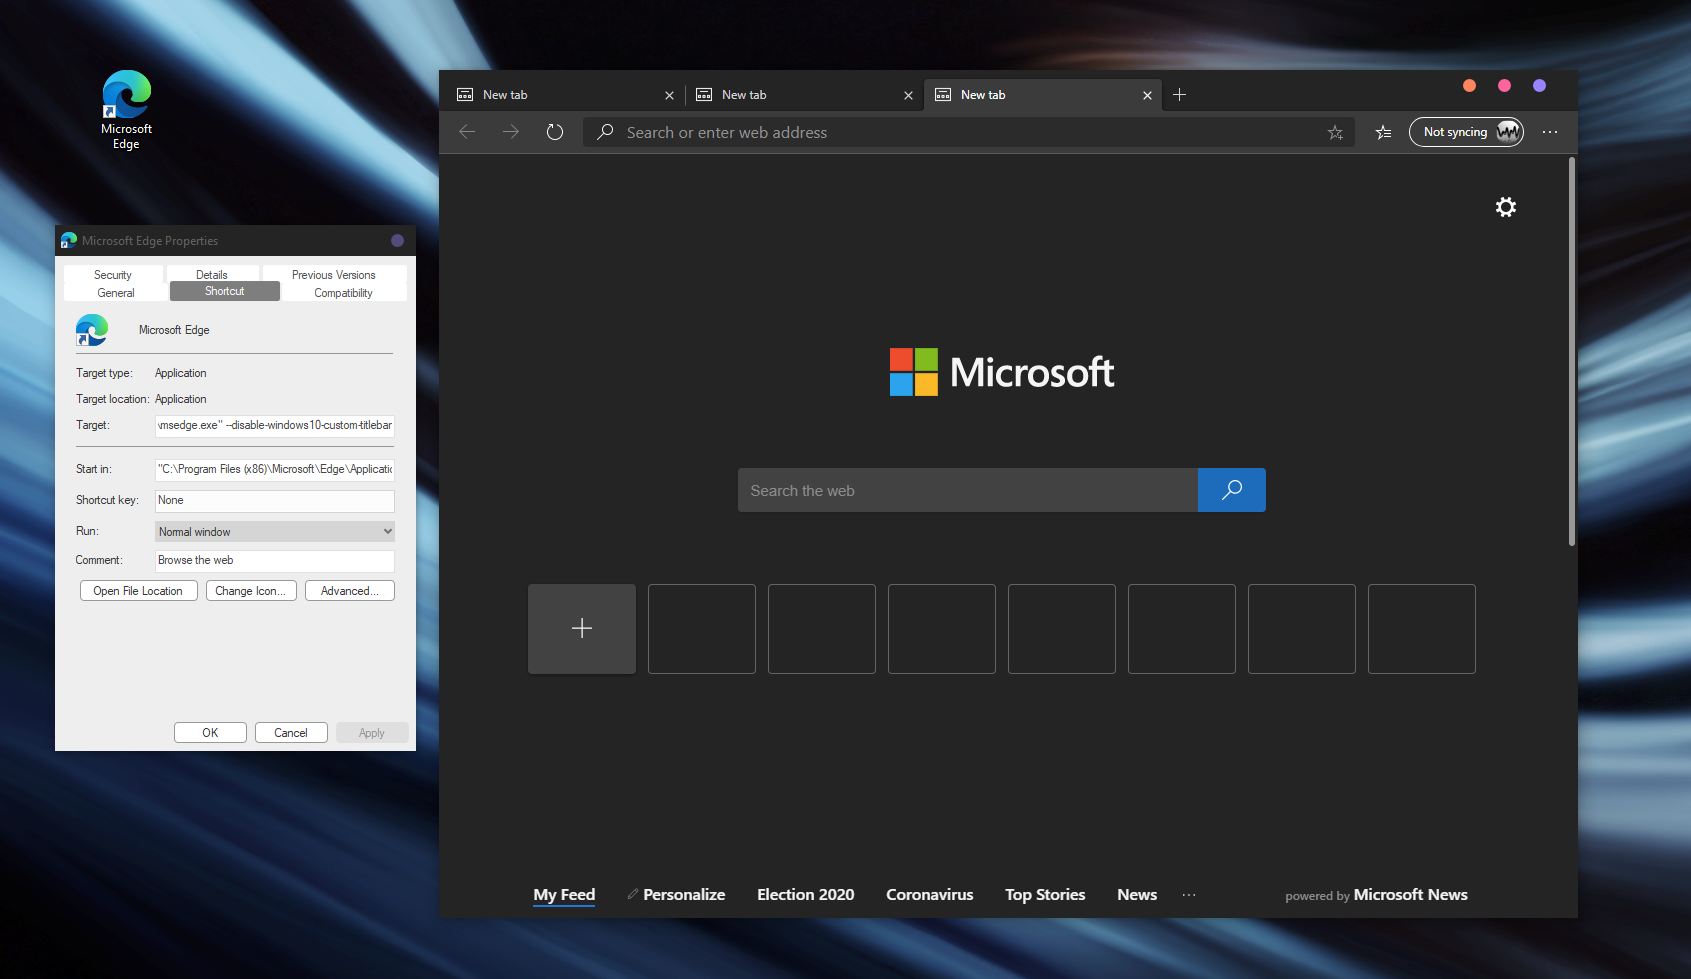Click the browser back arrow

(x=467, y=132)
